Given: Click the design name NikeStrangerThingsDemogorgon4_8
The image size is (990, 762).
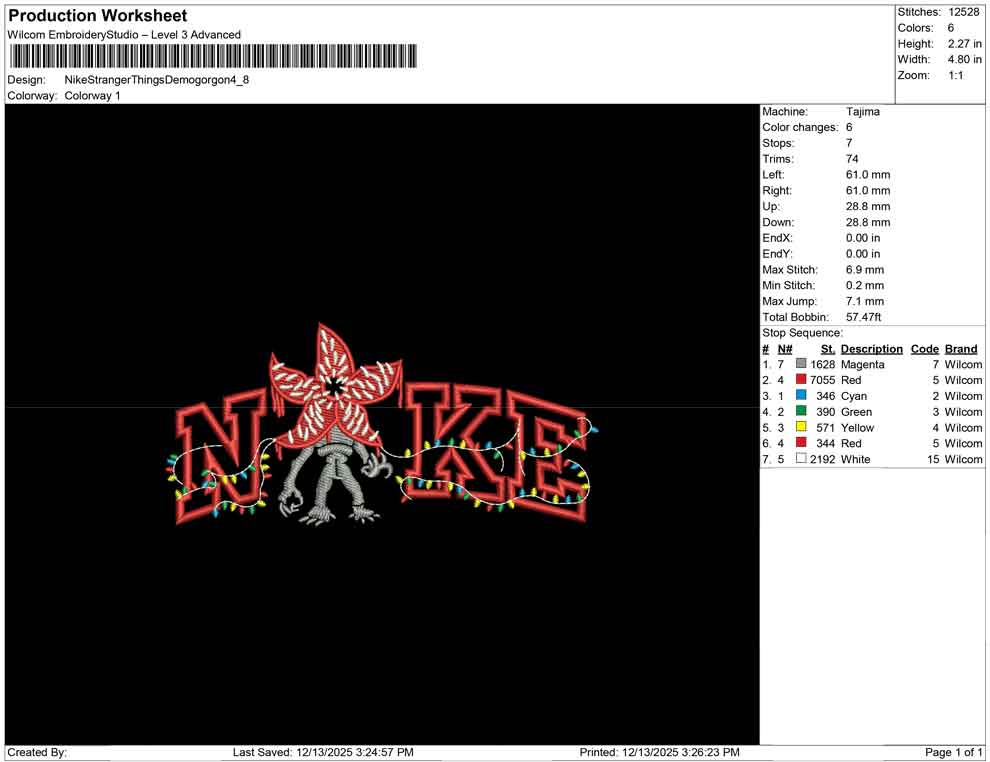Looking at the screenshot, I should coord(157,80).
